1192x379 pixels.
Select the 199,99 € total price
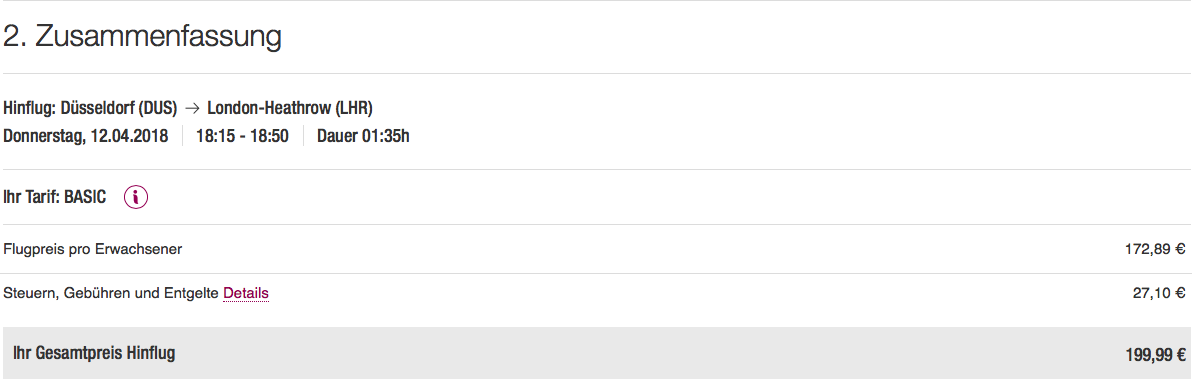(x=1156, y=354)
